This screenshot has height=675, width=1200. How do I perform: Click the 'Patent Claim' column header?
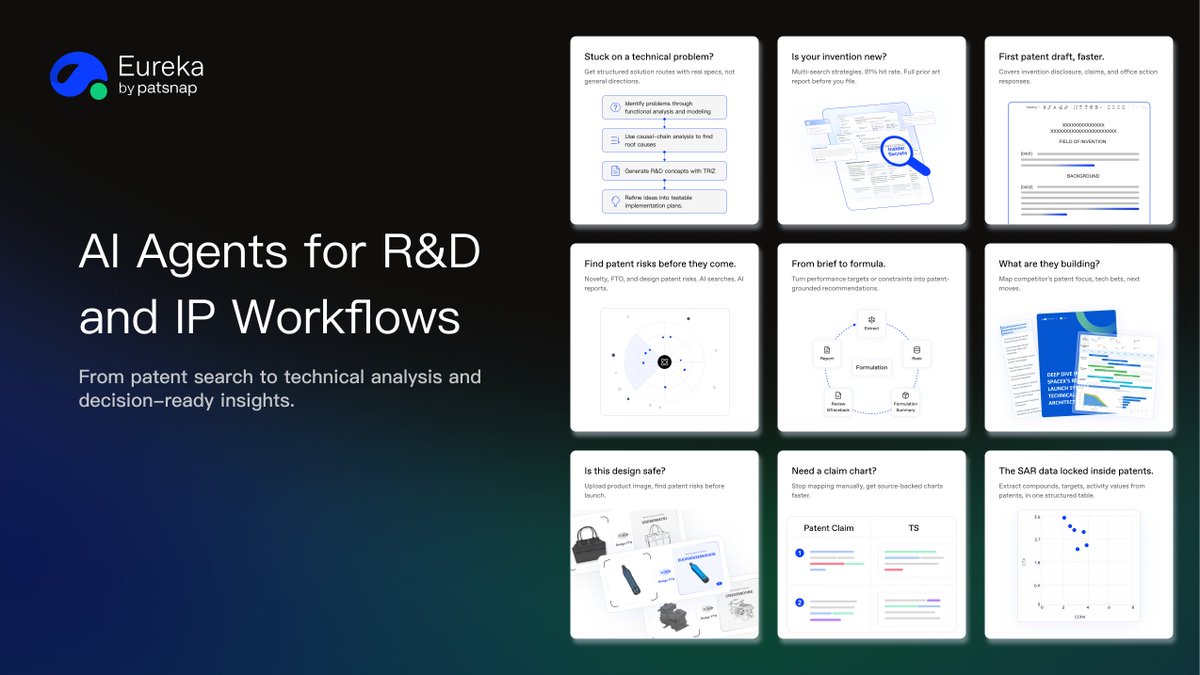[829, 527]
